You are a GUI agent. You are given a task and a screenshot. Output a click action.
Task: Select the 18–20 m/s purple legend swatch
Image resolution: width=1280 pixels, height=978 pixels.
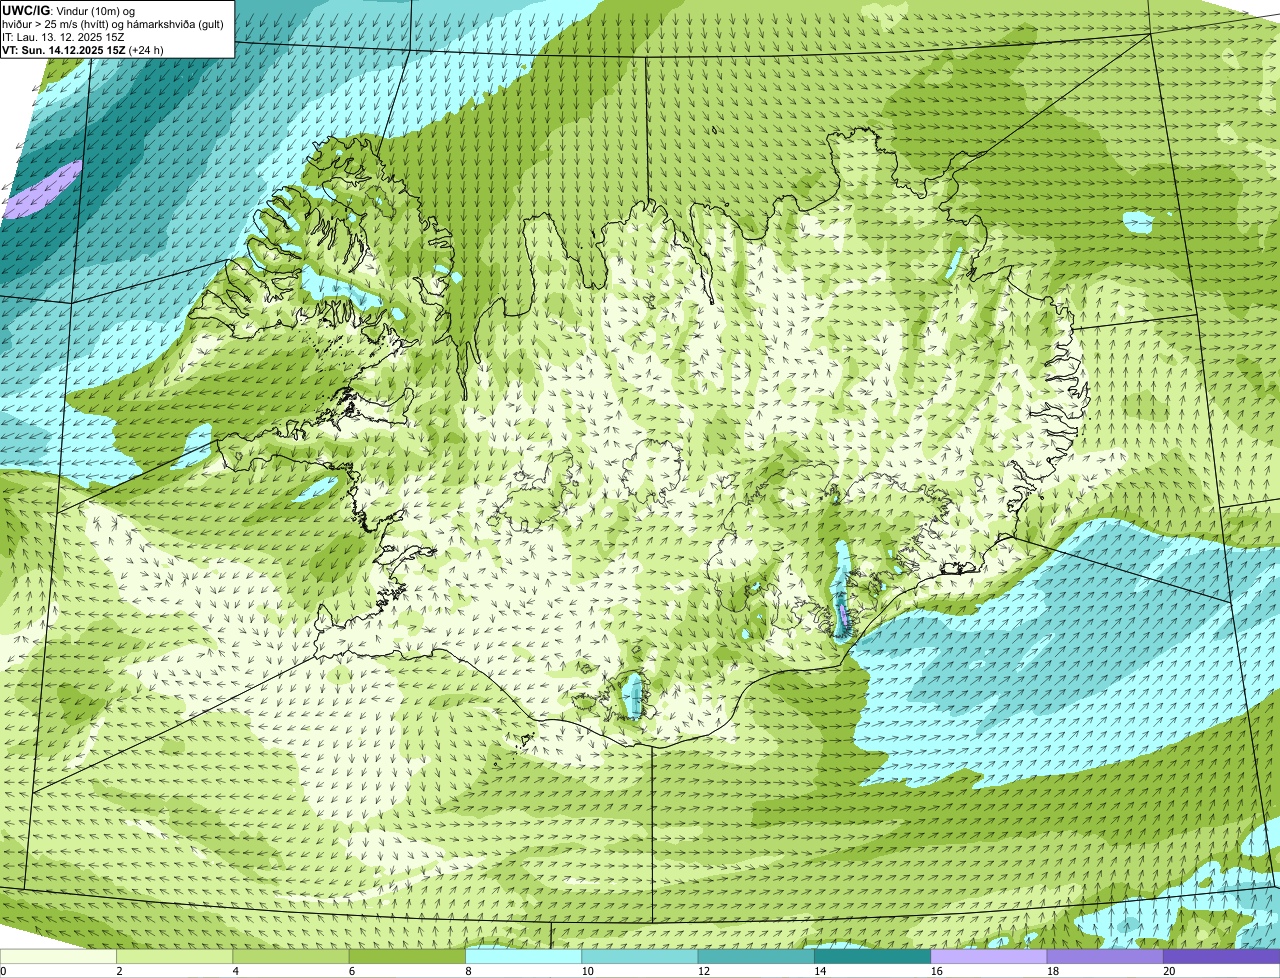1105,956
